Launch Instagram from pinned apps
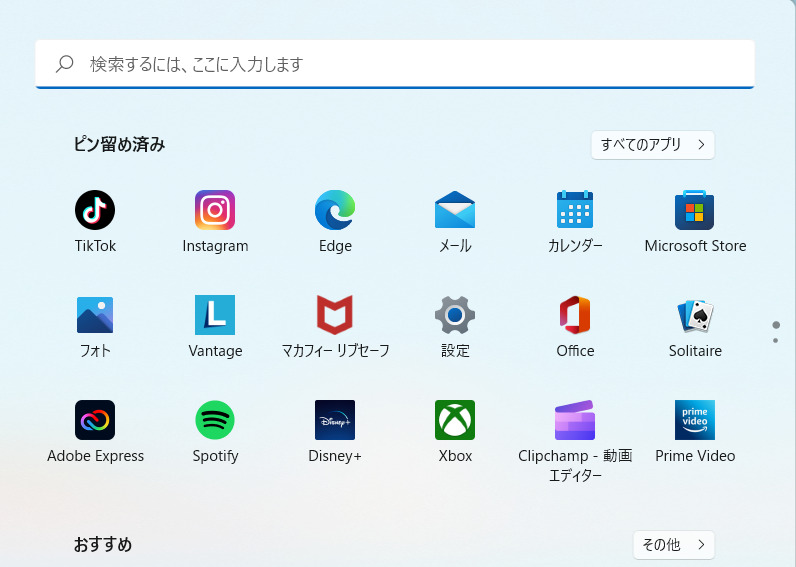Screen dimensions: 796x567 coord(215,210)
